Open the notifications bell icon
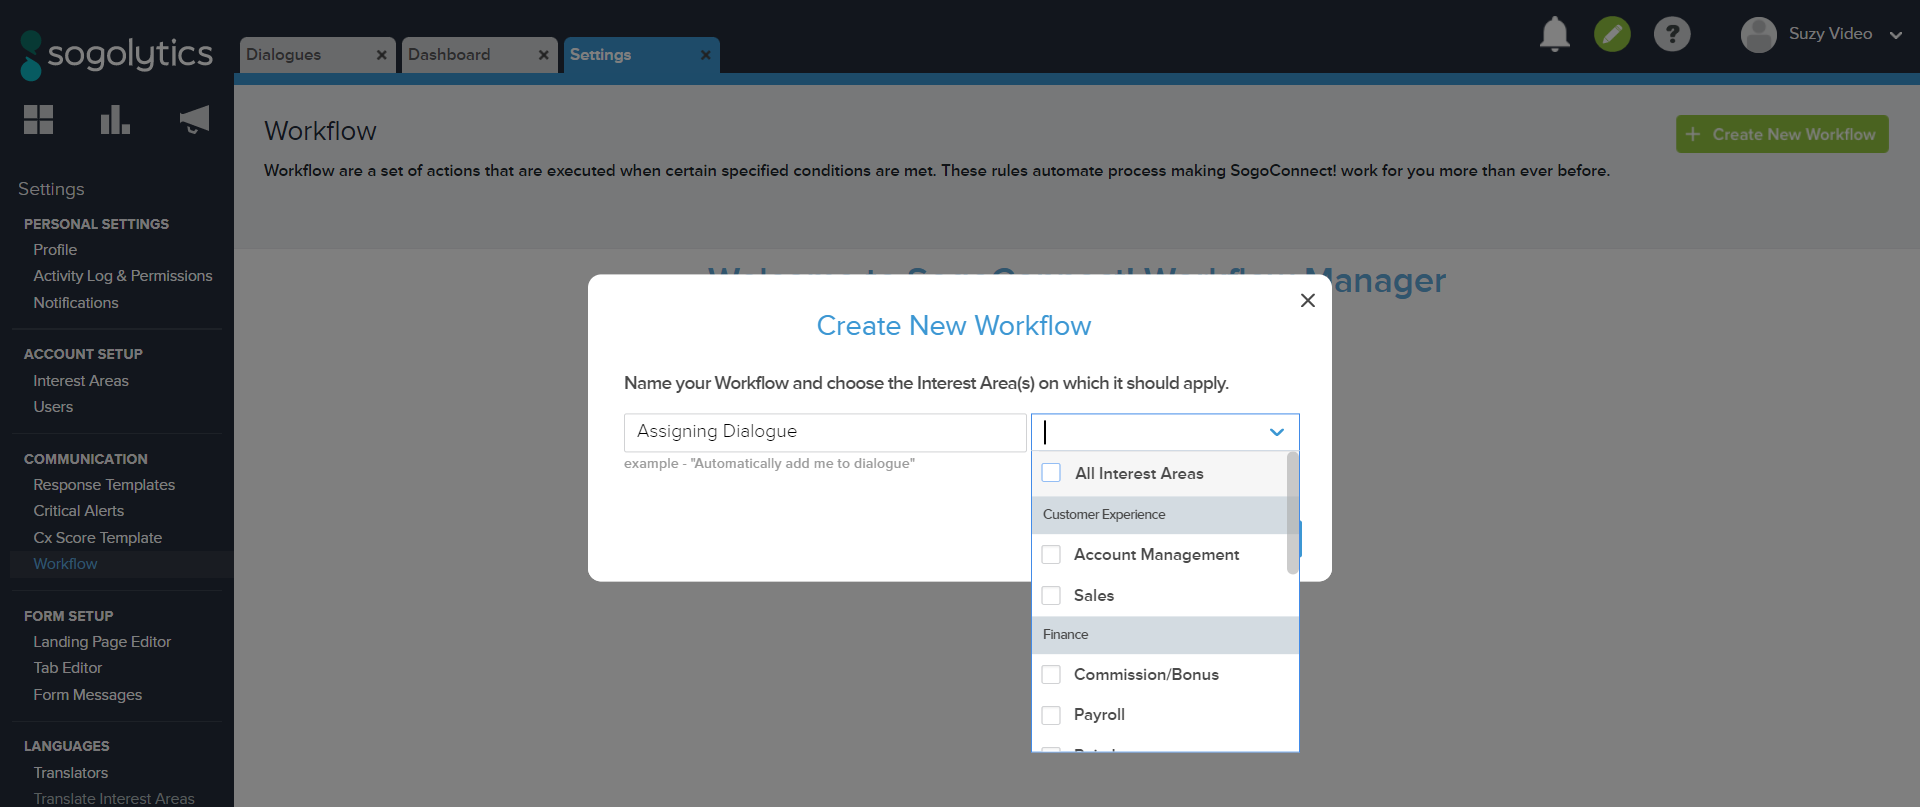The image size is (1920, 807). pos(1554,34)
